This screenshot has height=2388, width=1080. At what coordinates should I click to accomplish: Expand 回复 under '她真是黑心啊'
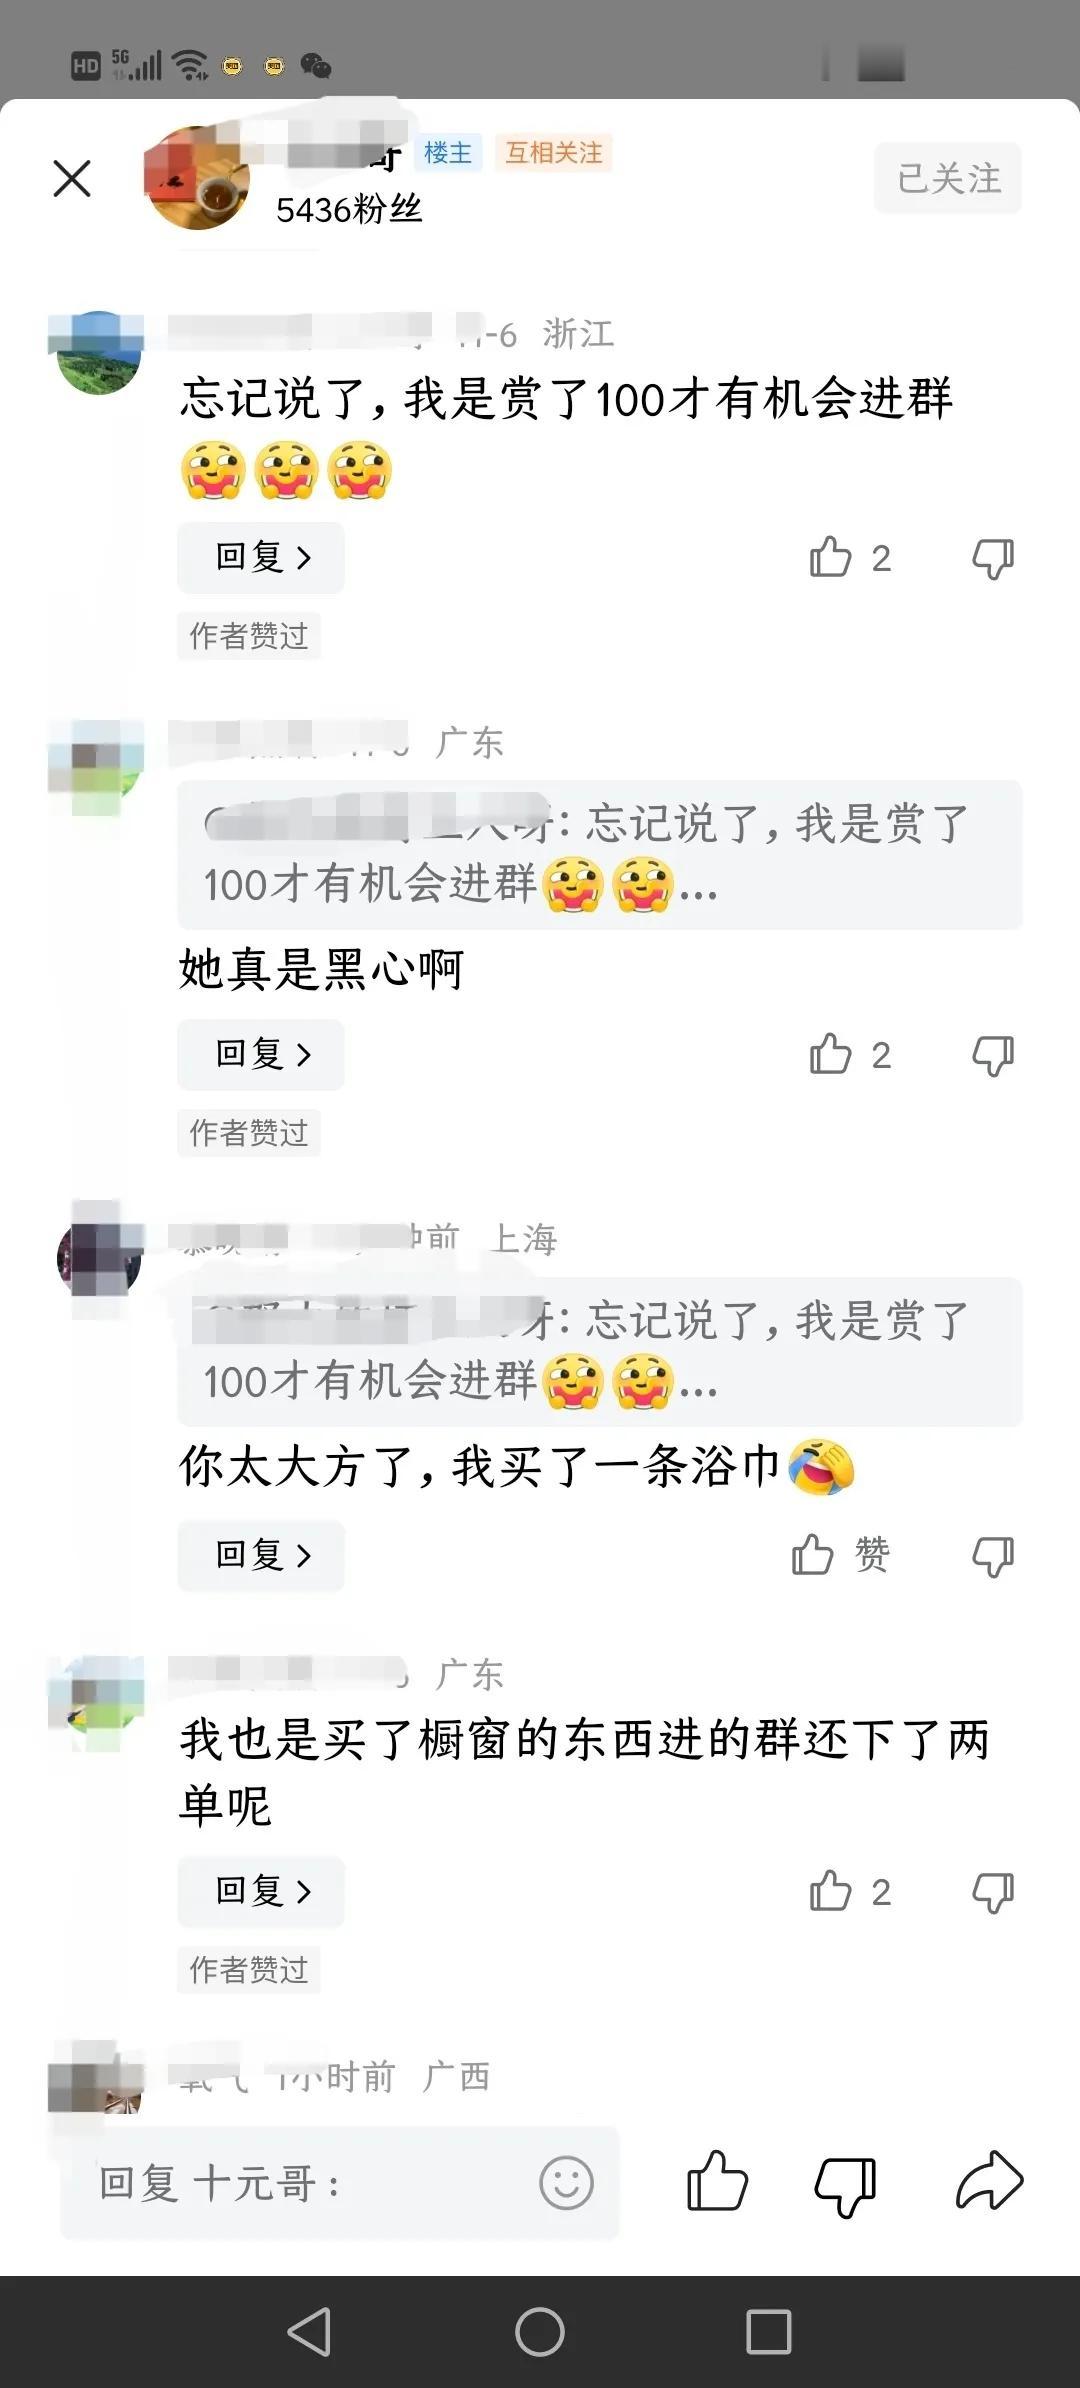261,1054
